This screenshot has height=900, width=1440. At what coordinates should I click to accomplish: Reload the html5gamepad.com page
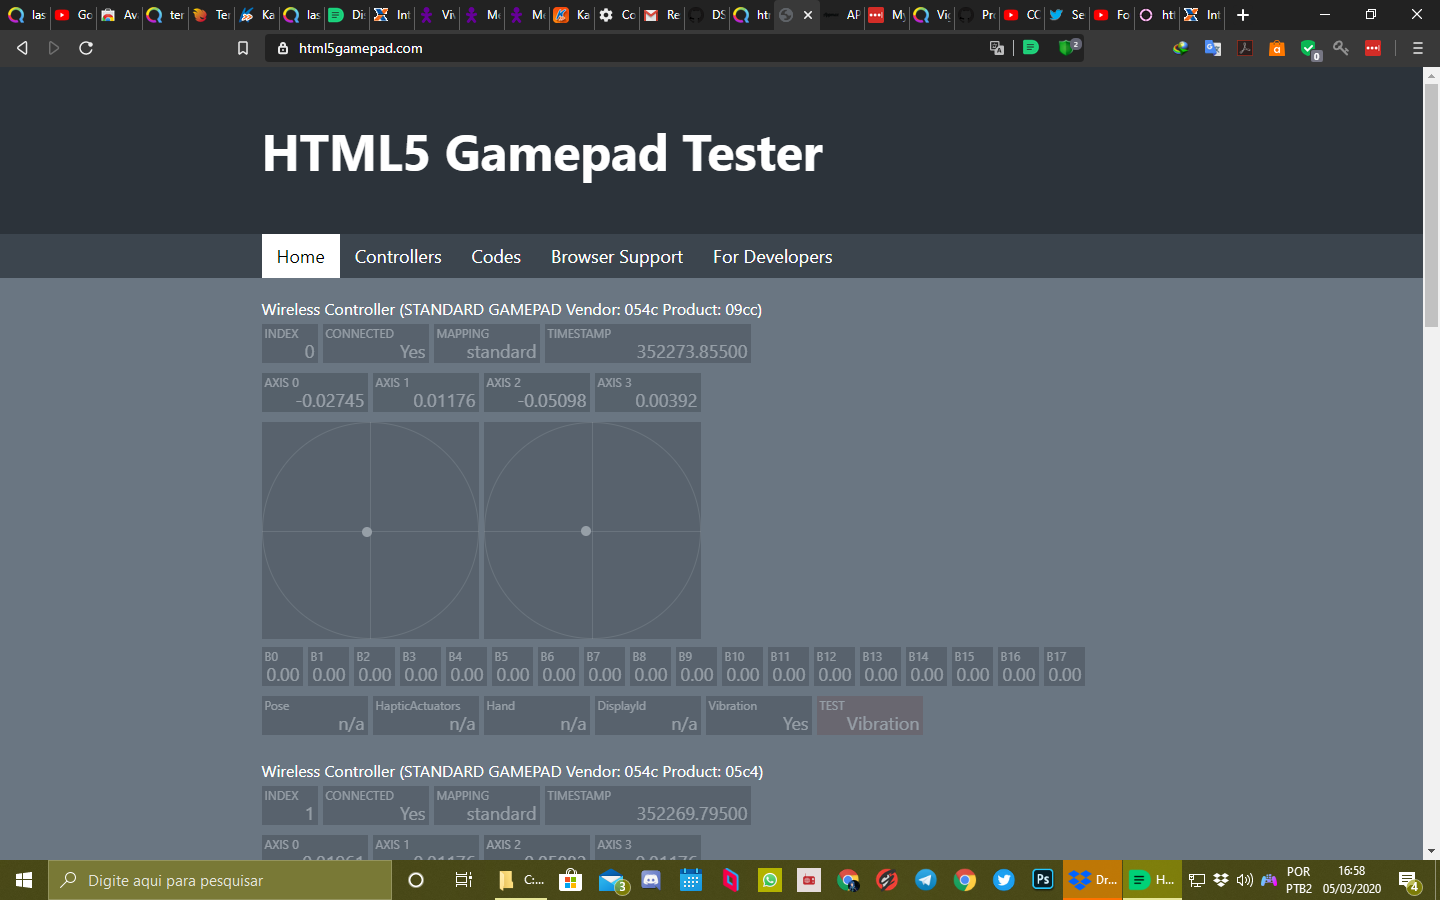pyautogui.click(x=86, y=47)
